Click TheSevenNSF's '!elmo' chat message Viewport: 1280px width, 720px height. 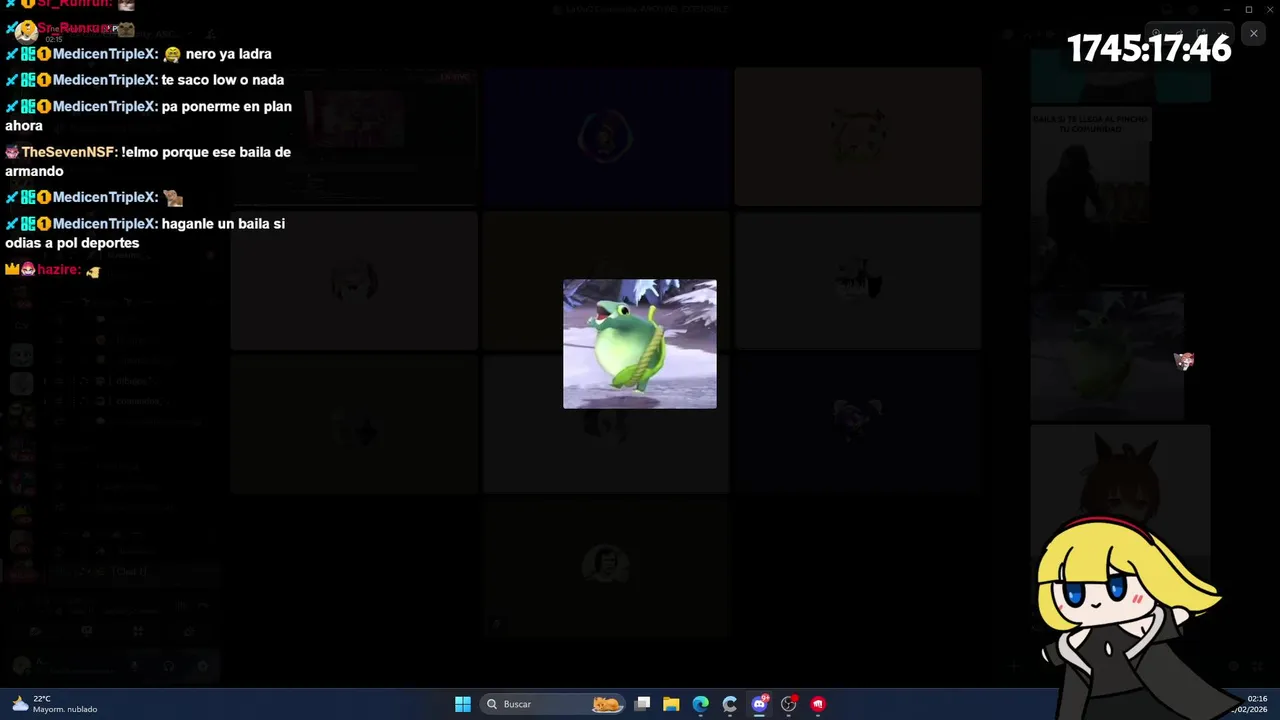click(148, 161)
